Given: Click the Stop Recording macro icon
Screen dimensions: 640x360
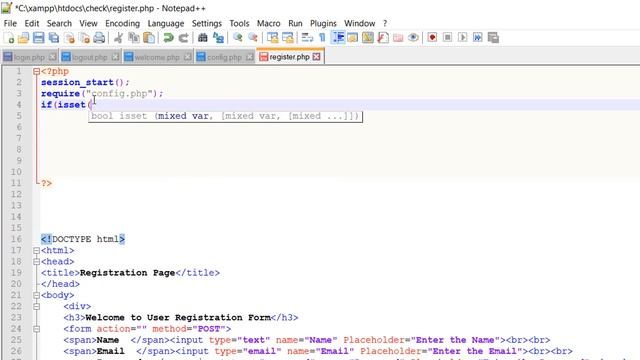Looking at the screenshot, I should pyautogui.click(x=447, y=38).
